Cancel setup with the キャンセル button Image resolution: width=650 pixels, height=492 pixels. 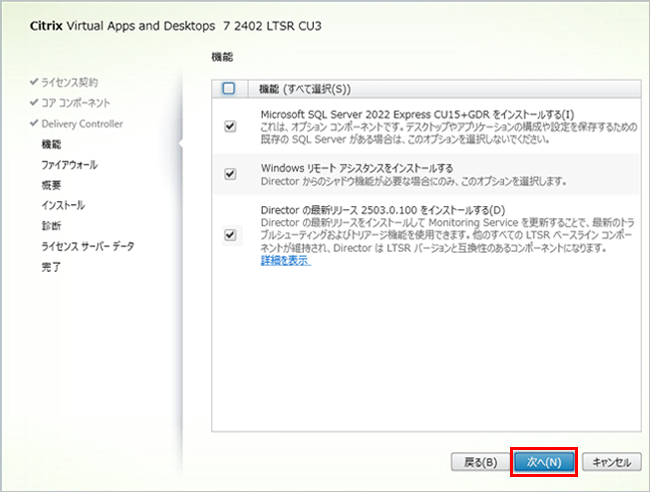[610, 462]
